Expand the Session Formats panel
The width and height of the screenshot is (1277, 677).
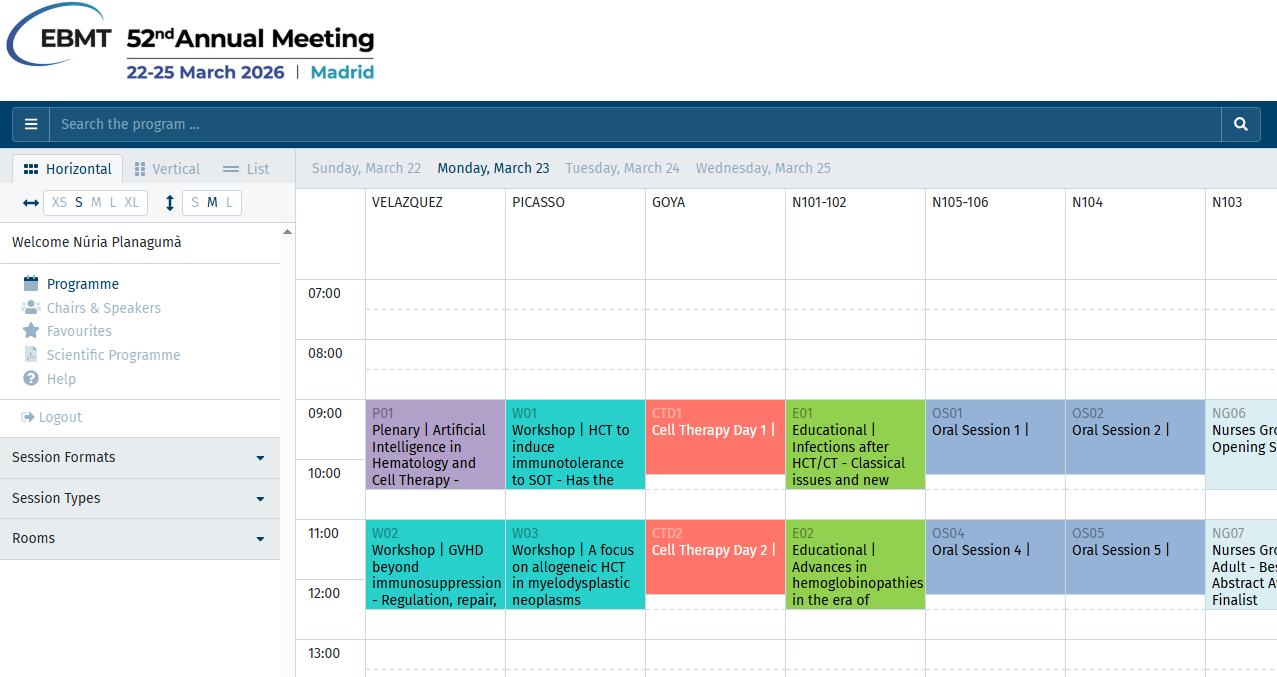(x=140, y=458)
